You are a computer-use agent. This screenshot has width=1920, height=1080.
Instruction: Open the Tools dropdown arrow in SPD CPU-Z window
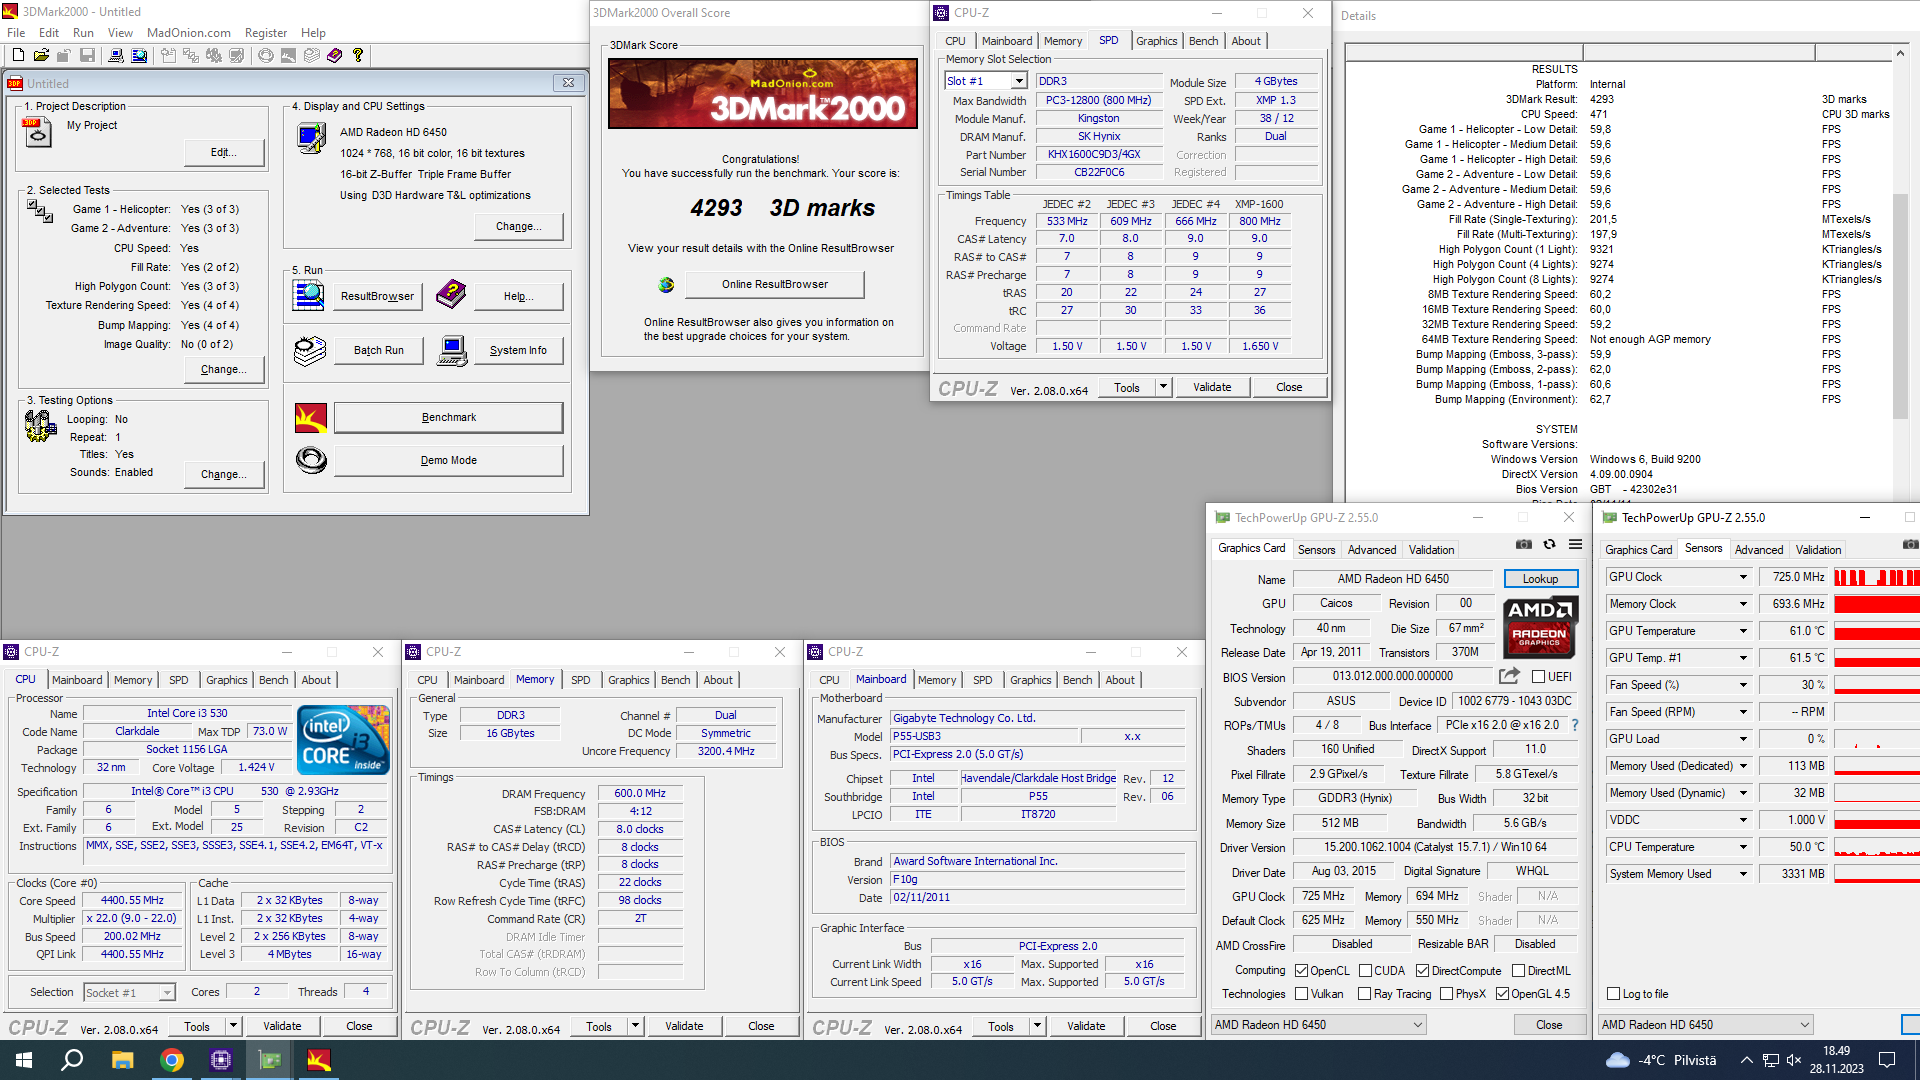pyautogui.click(x=1163, y=387)
